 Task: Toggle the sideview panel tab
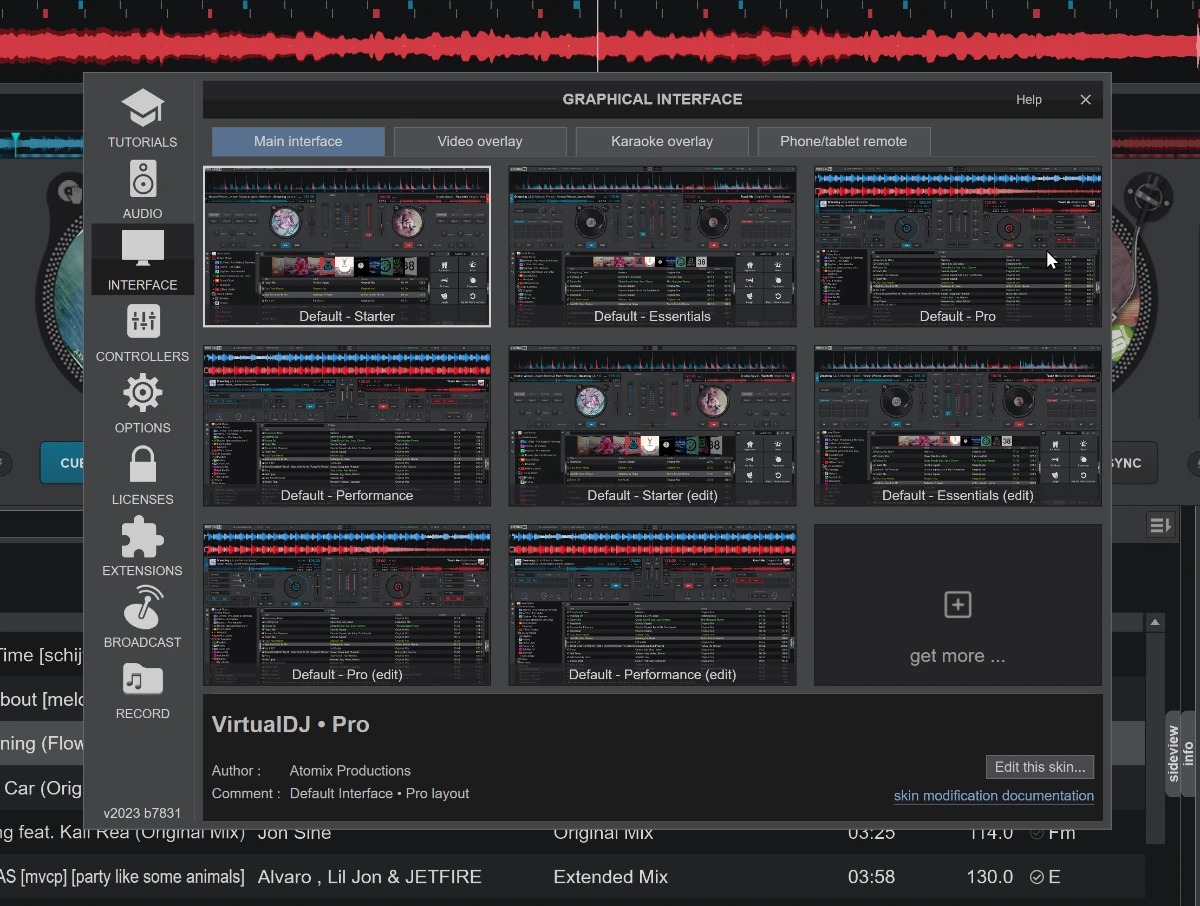pyautogui.click(x=1173, y=752)
